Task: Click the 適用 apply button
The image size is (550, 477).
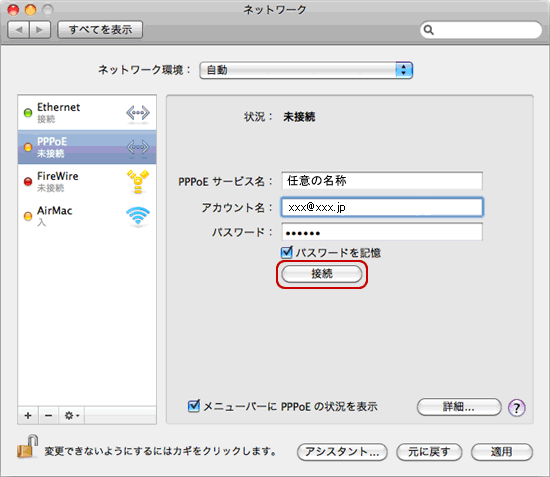Action: pos(502,452)
